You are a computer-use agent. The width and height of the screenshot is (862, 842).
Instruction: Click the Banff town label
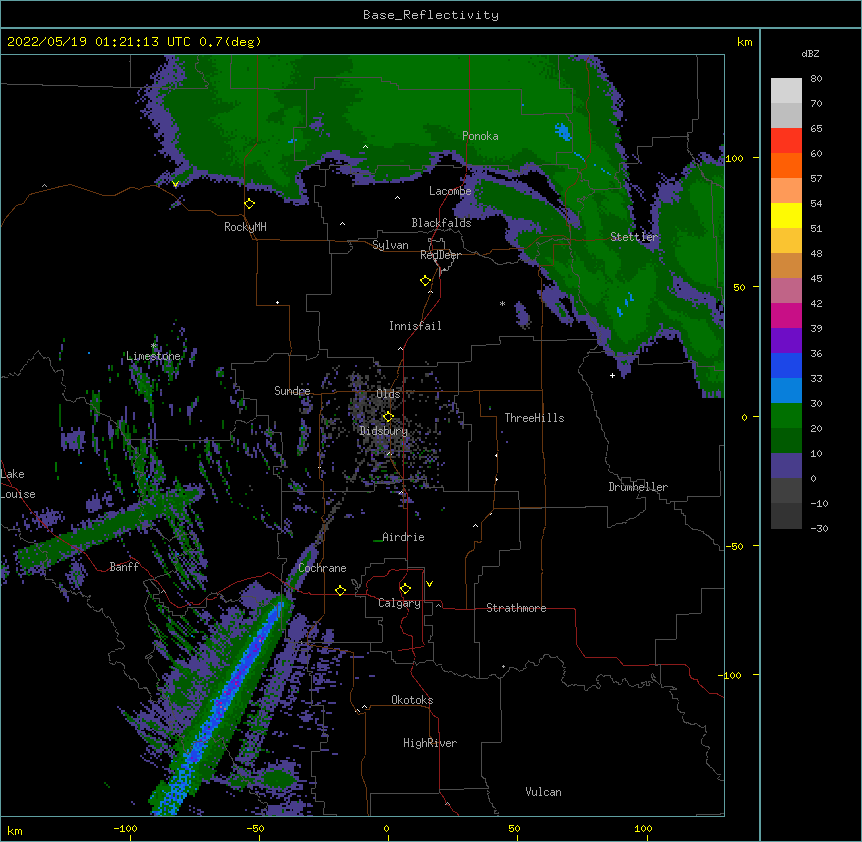pyautogui.click(x=124, y=567)
